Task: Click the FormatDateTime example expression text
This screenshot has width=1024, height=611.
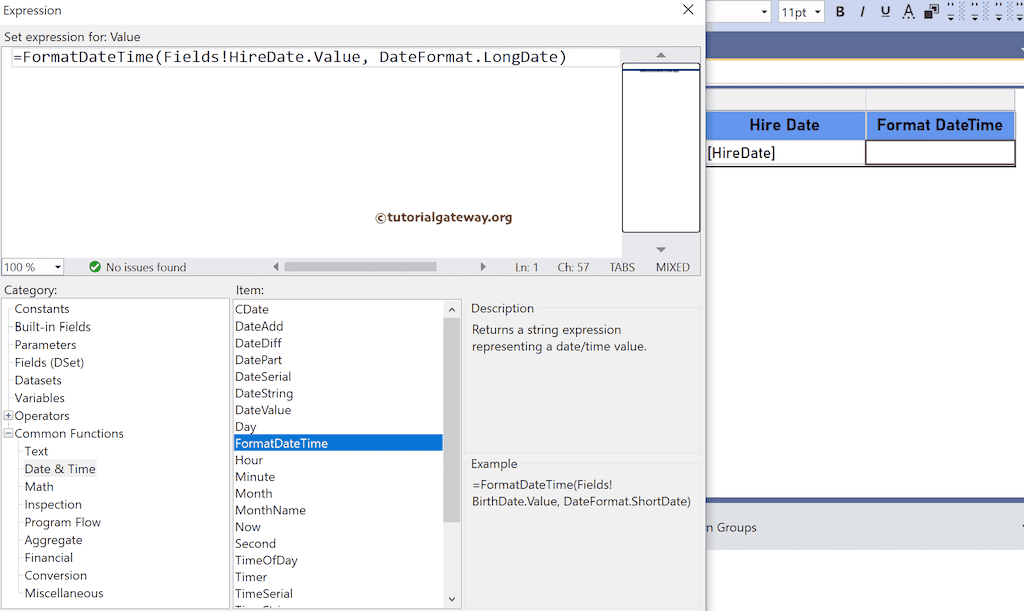Action: (x=581, y=493)
